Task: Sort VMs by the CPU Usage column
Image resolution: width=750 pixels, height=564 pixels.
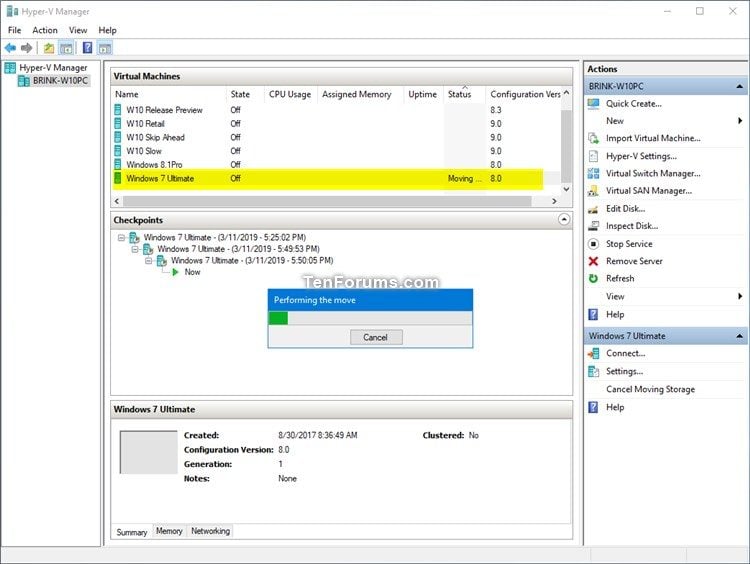Action: coord(290,94)
